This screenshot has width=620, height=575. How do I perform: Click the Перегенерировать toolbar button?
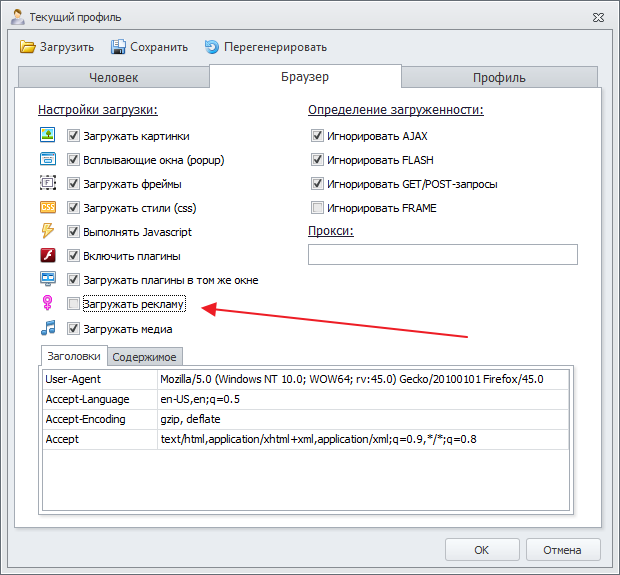point(266,47)
